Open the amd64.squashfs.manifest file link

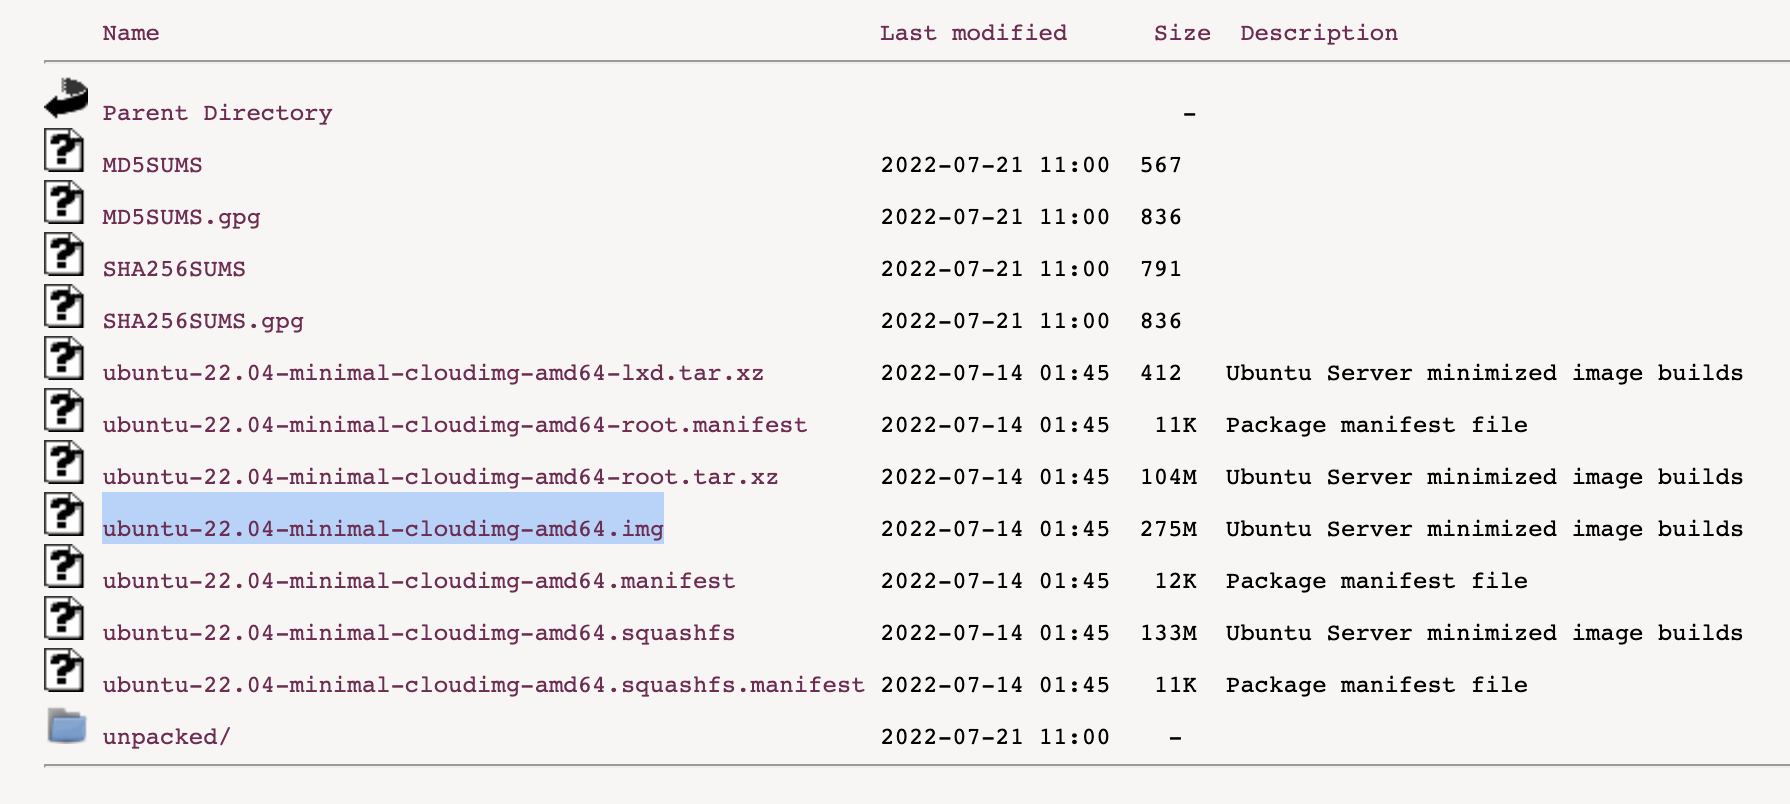[x=483, y=685]
